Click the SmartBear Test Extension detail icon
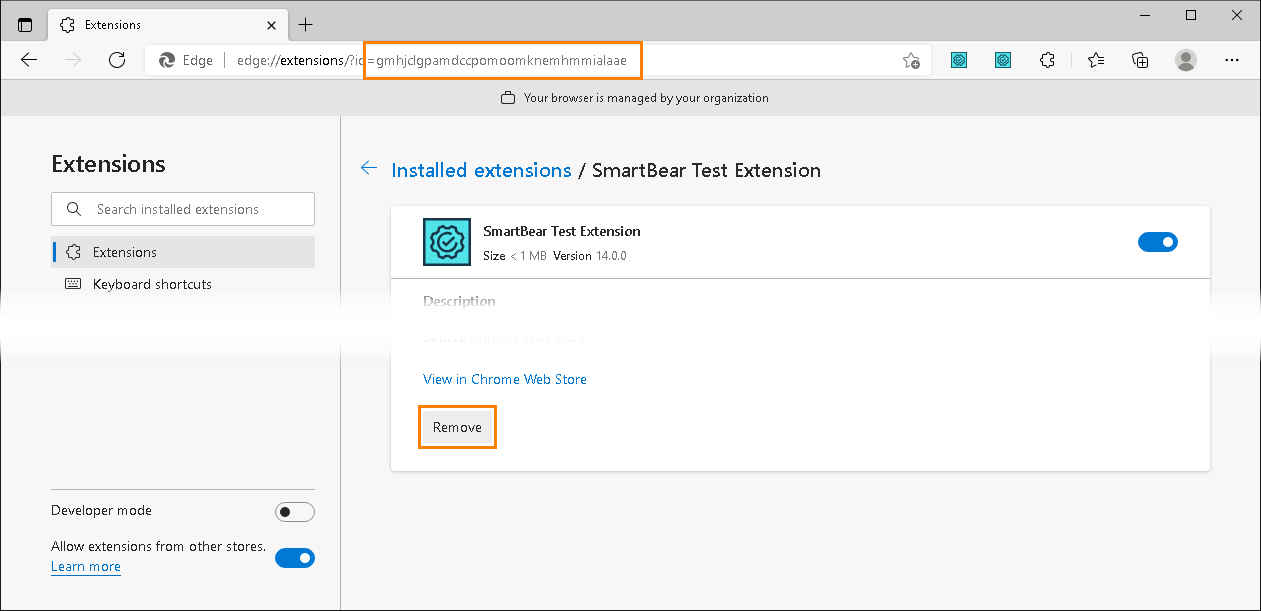Viewport: 1261px width, 611px height. coord(446,241)
